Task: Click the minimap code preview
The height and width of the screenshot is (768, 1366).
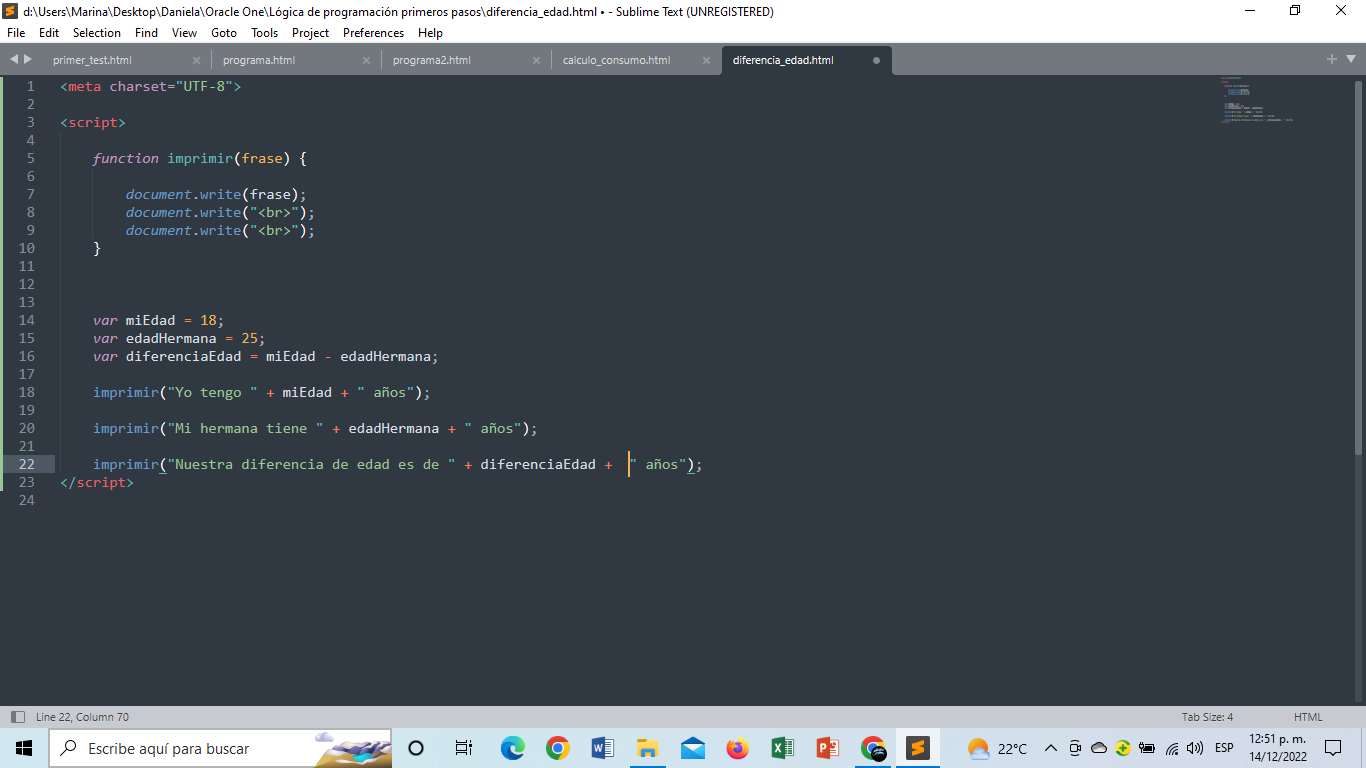Action: pos(1257,99)
